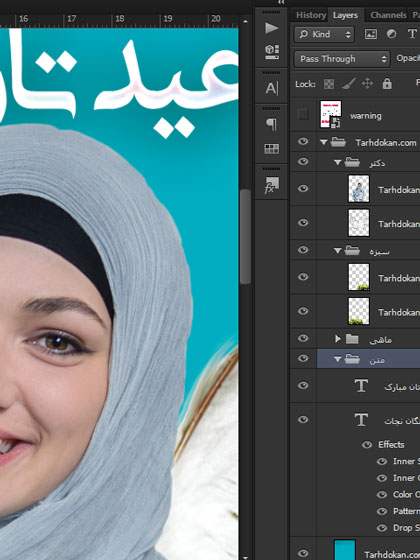The image size is (420, 560).
Task: Select the woman photo layer thumbnail in دکتر
Action: tap(359, 189)
